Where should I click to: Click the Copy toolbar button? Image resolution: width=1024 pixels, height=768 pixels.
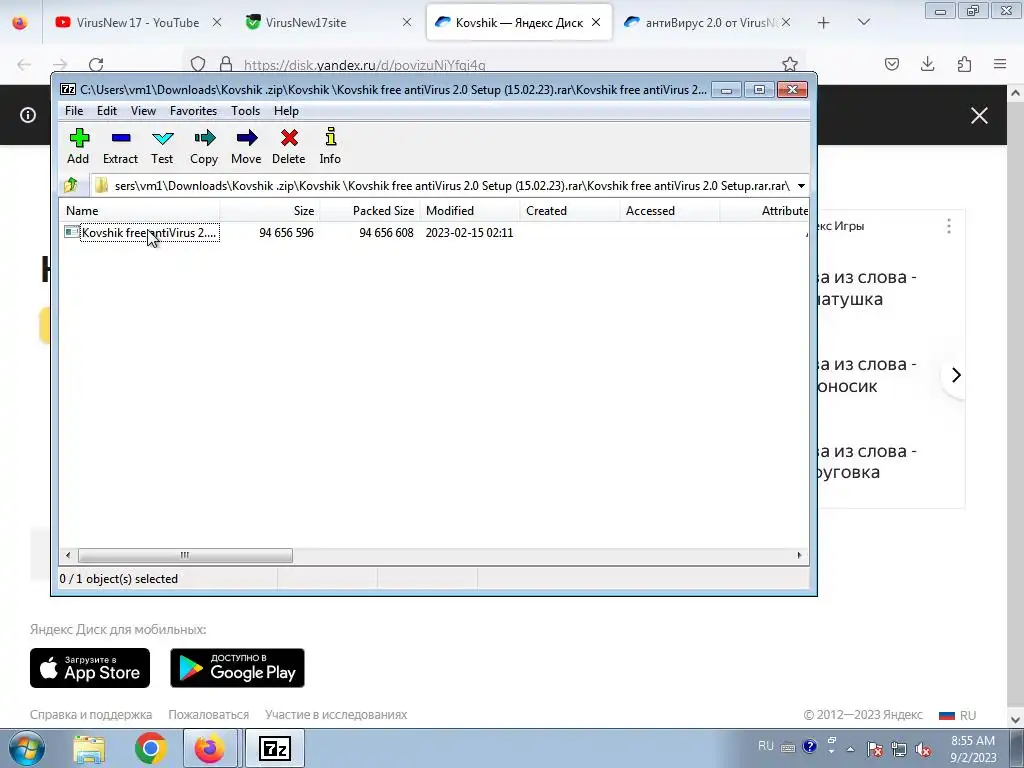pos(204,146)
